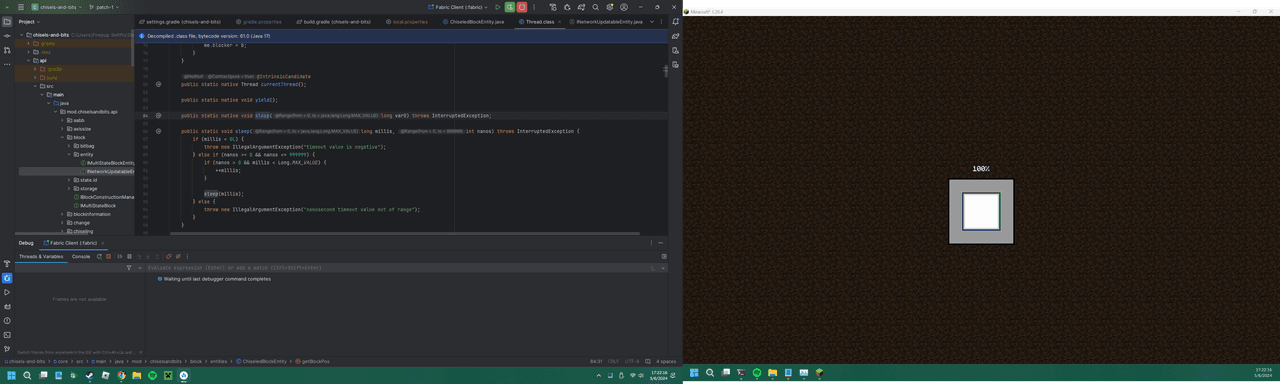Open the Project view selector dropdown

[x=29, y=21]
